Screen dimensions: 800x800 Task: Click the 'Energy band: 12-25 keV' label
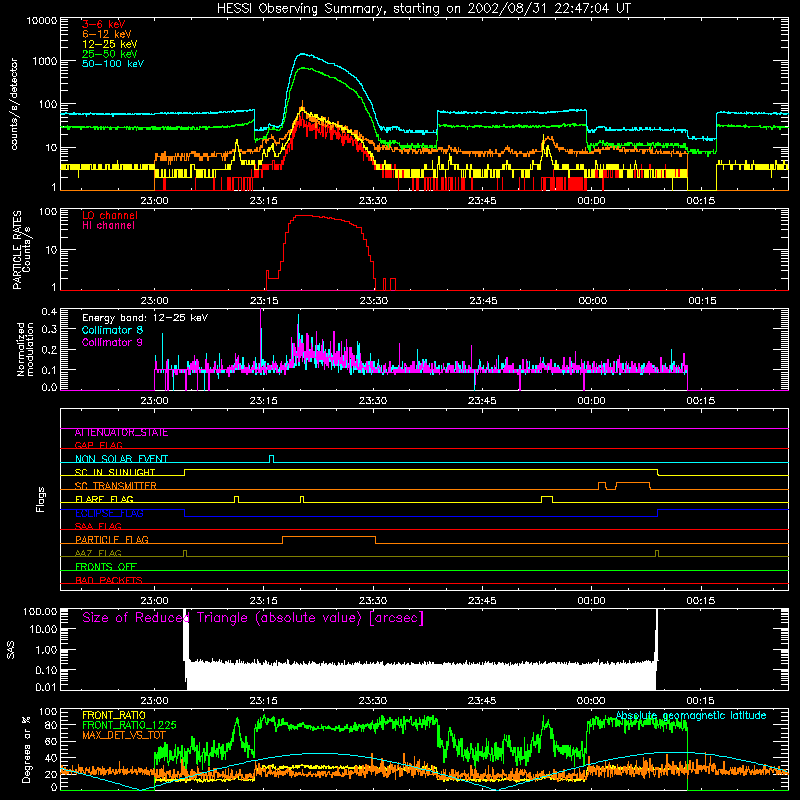(145, 318)
